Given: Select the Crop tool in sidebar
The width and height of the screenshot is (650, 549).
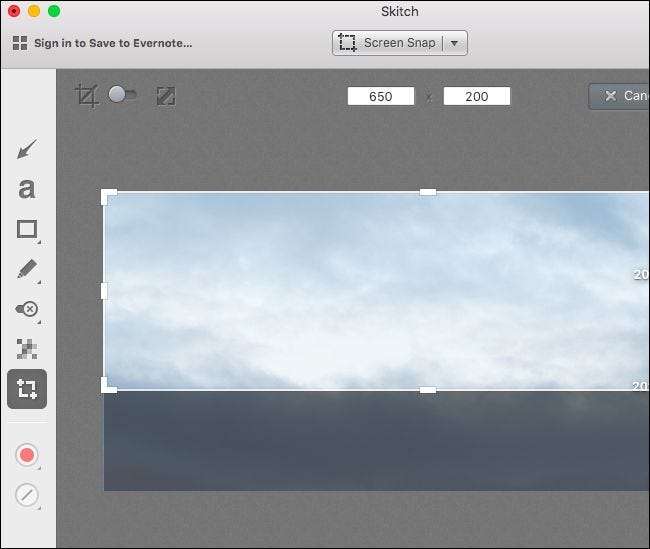Looking at the screenshot, I should [27, 389].
